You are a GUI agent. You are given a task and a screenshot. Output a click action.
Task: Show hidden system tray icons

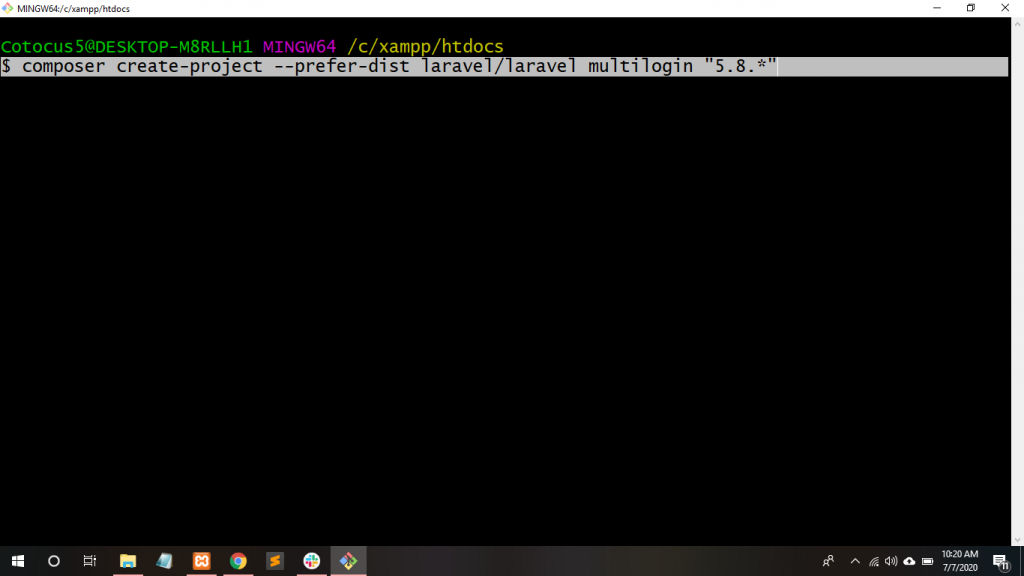click(x=855, y=561)
